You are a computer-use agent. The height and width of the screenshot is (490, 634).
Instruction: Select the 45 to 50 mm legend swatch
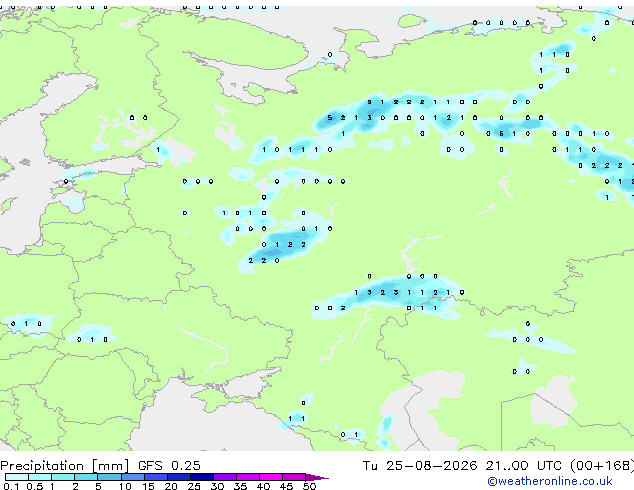coord(294,477)
